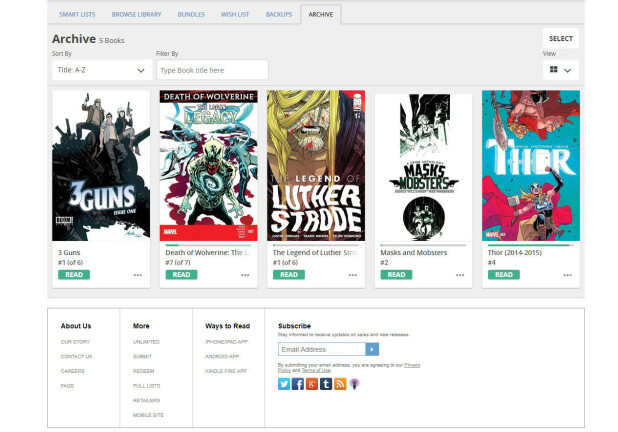Open the Wish List tab
This screenshot has width=618, height=432.
(x=235, y=15)
